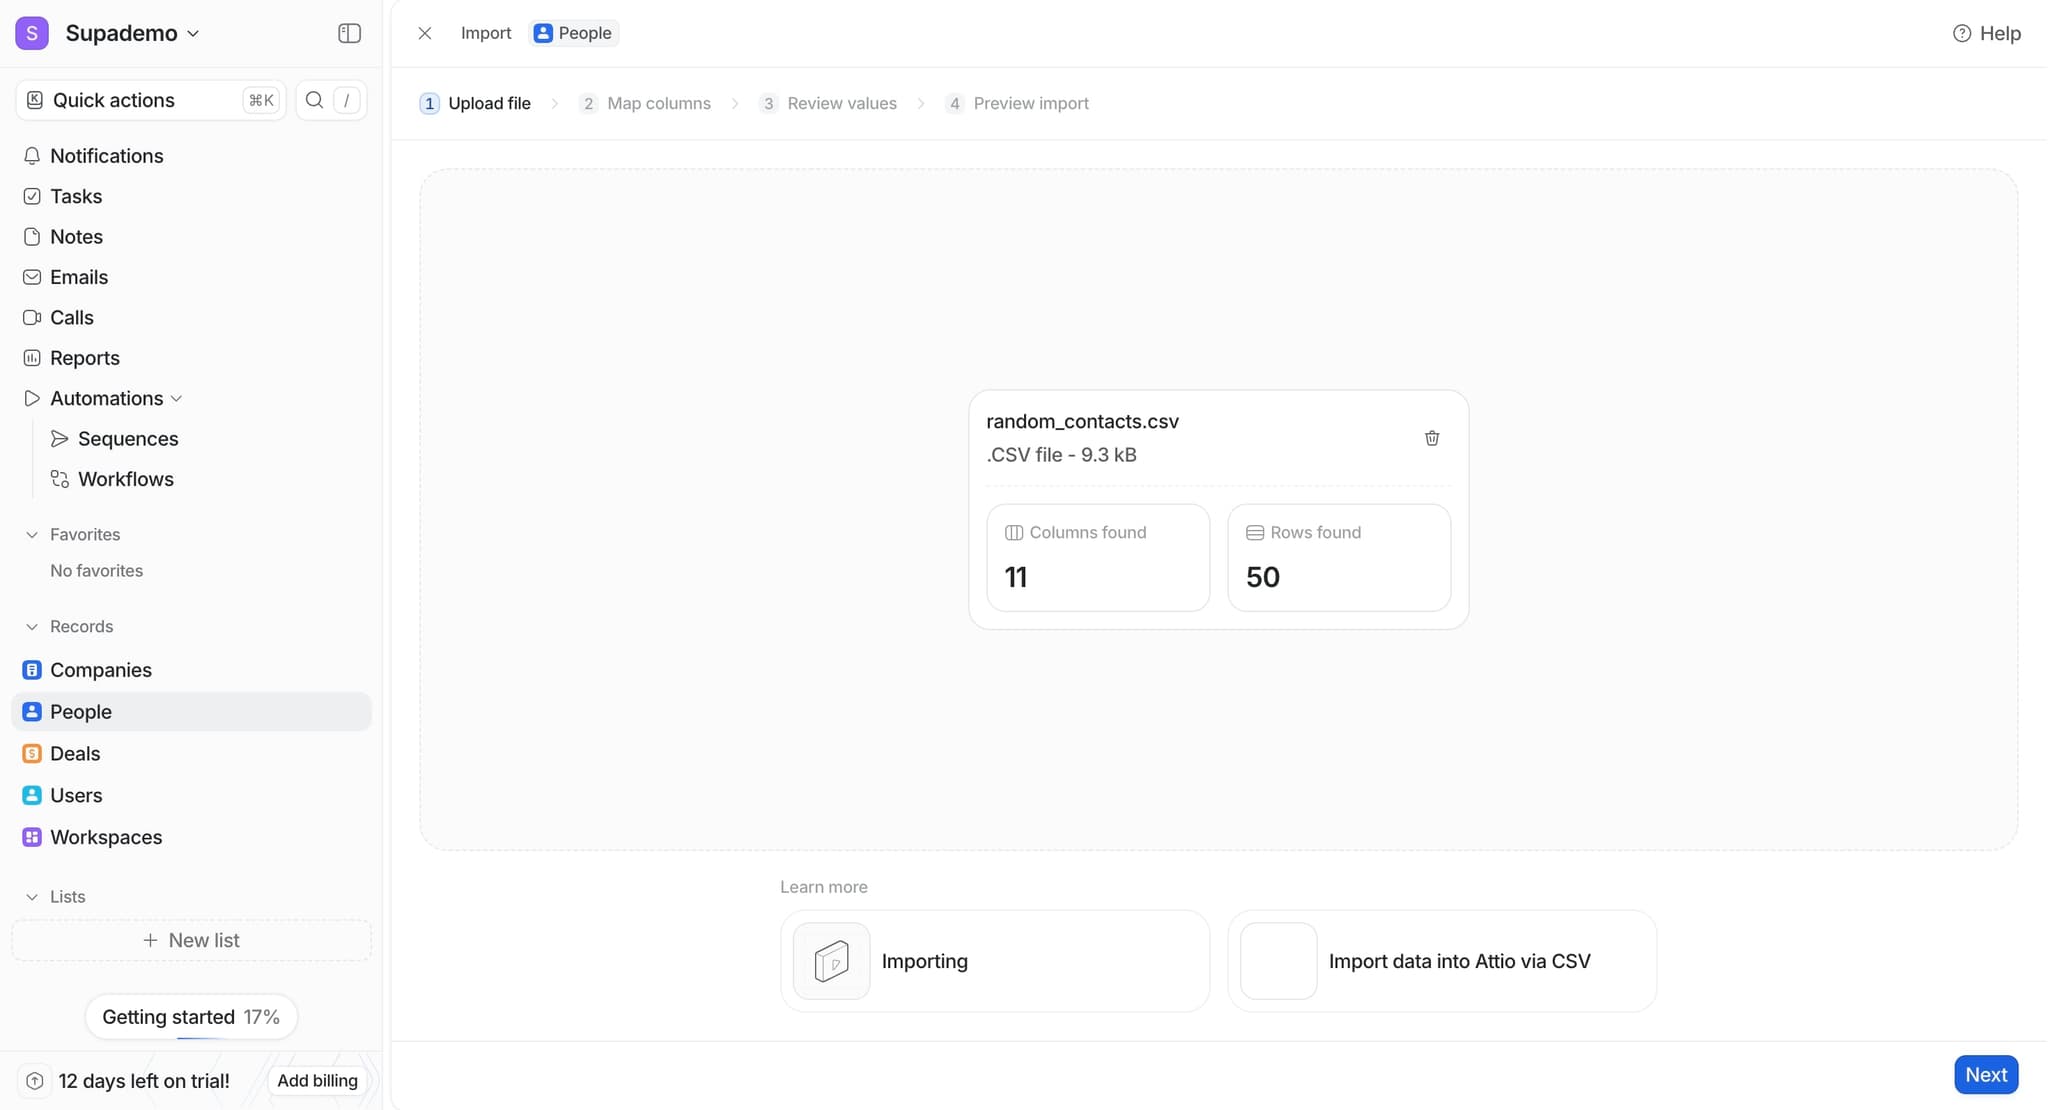Viewport: 2048px width, 1110px height.
Task: Open the Supademo workspace avatar icon
Action: click(x=33, y=32)
